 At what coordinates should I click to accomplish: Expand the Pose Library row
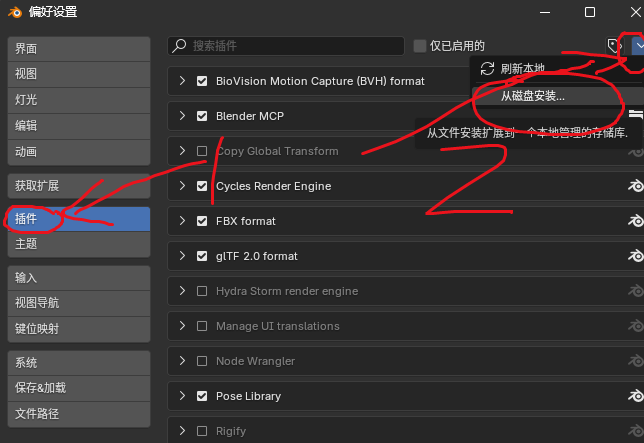pyautogui.click(x=182, y=396)
